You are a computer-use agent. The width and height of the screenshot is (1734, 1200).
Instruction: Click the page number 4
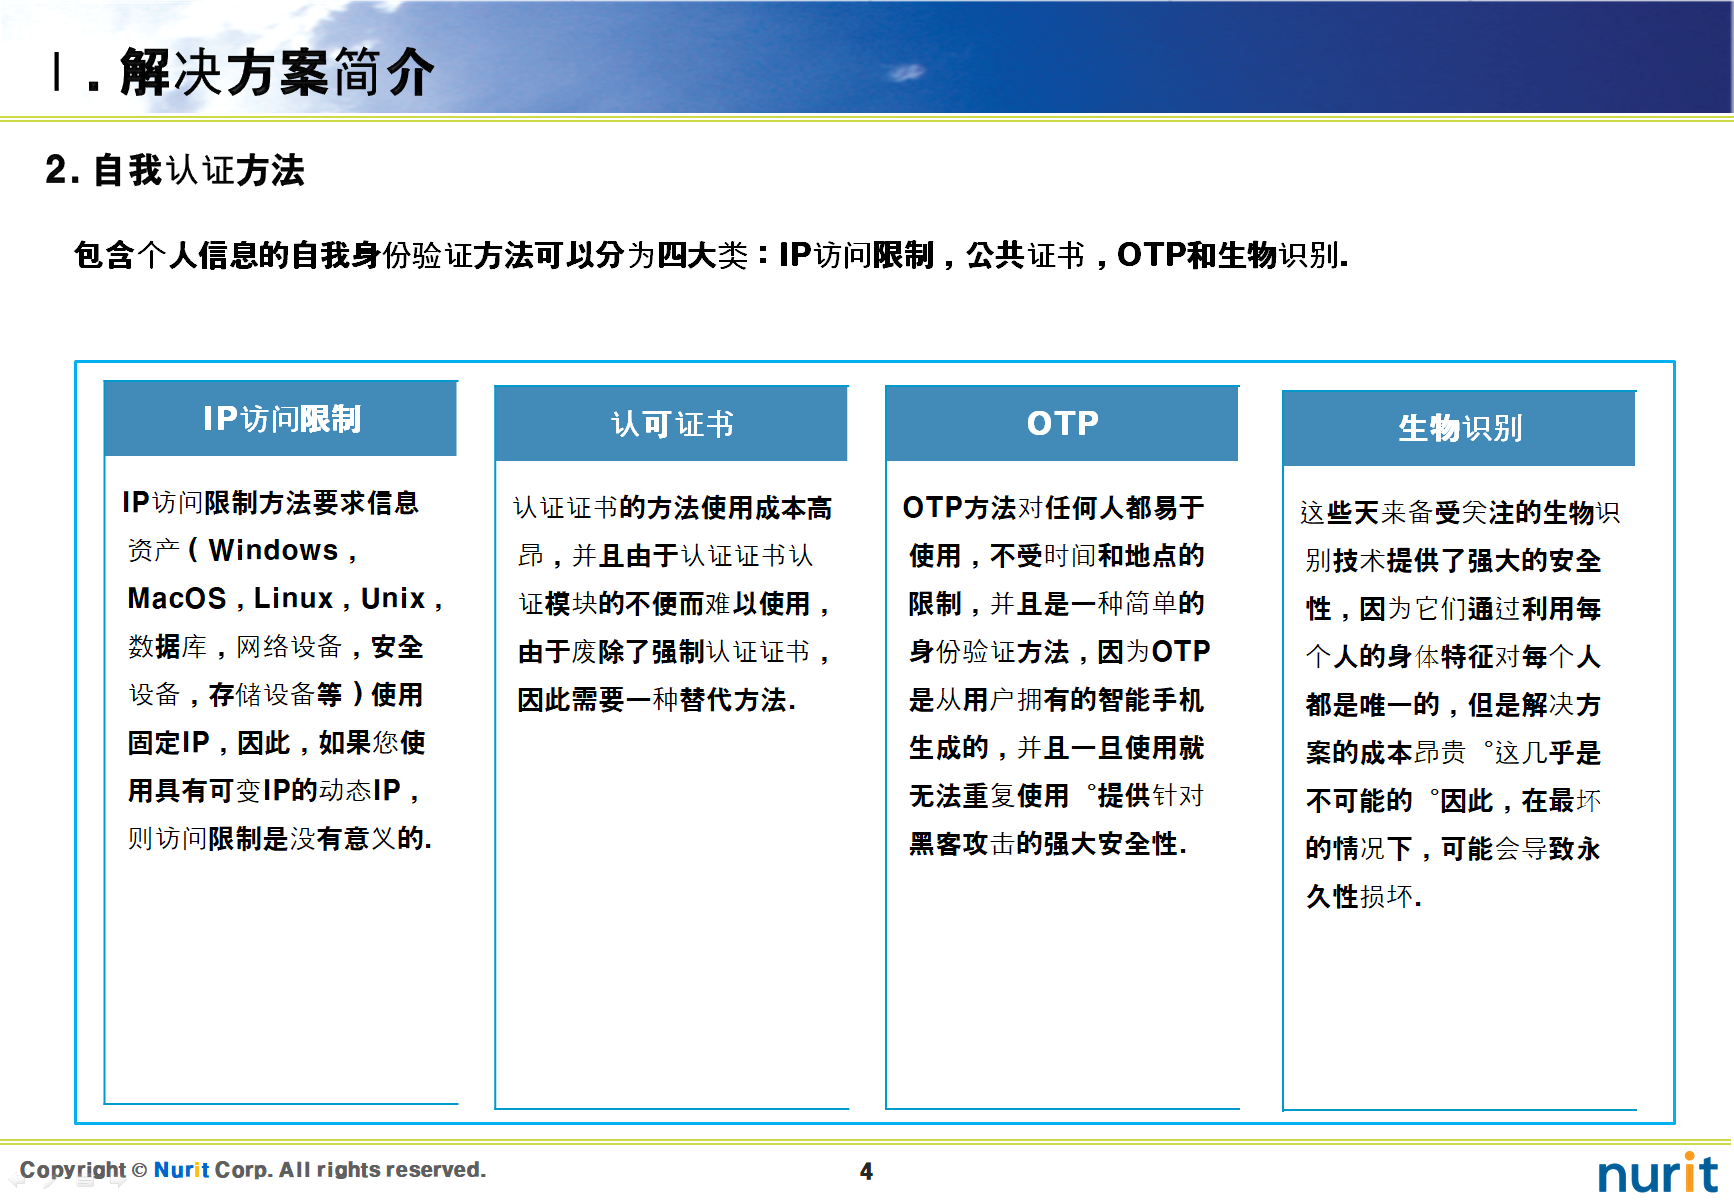click(866, 1171)
